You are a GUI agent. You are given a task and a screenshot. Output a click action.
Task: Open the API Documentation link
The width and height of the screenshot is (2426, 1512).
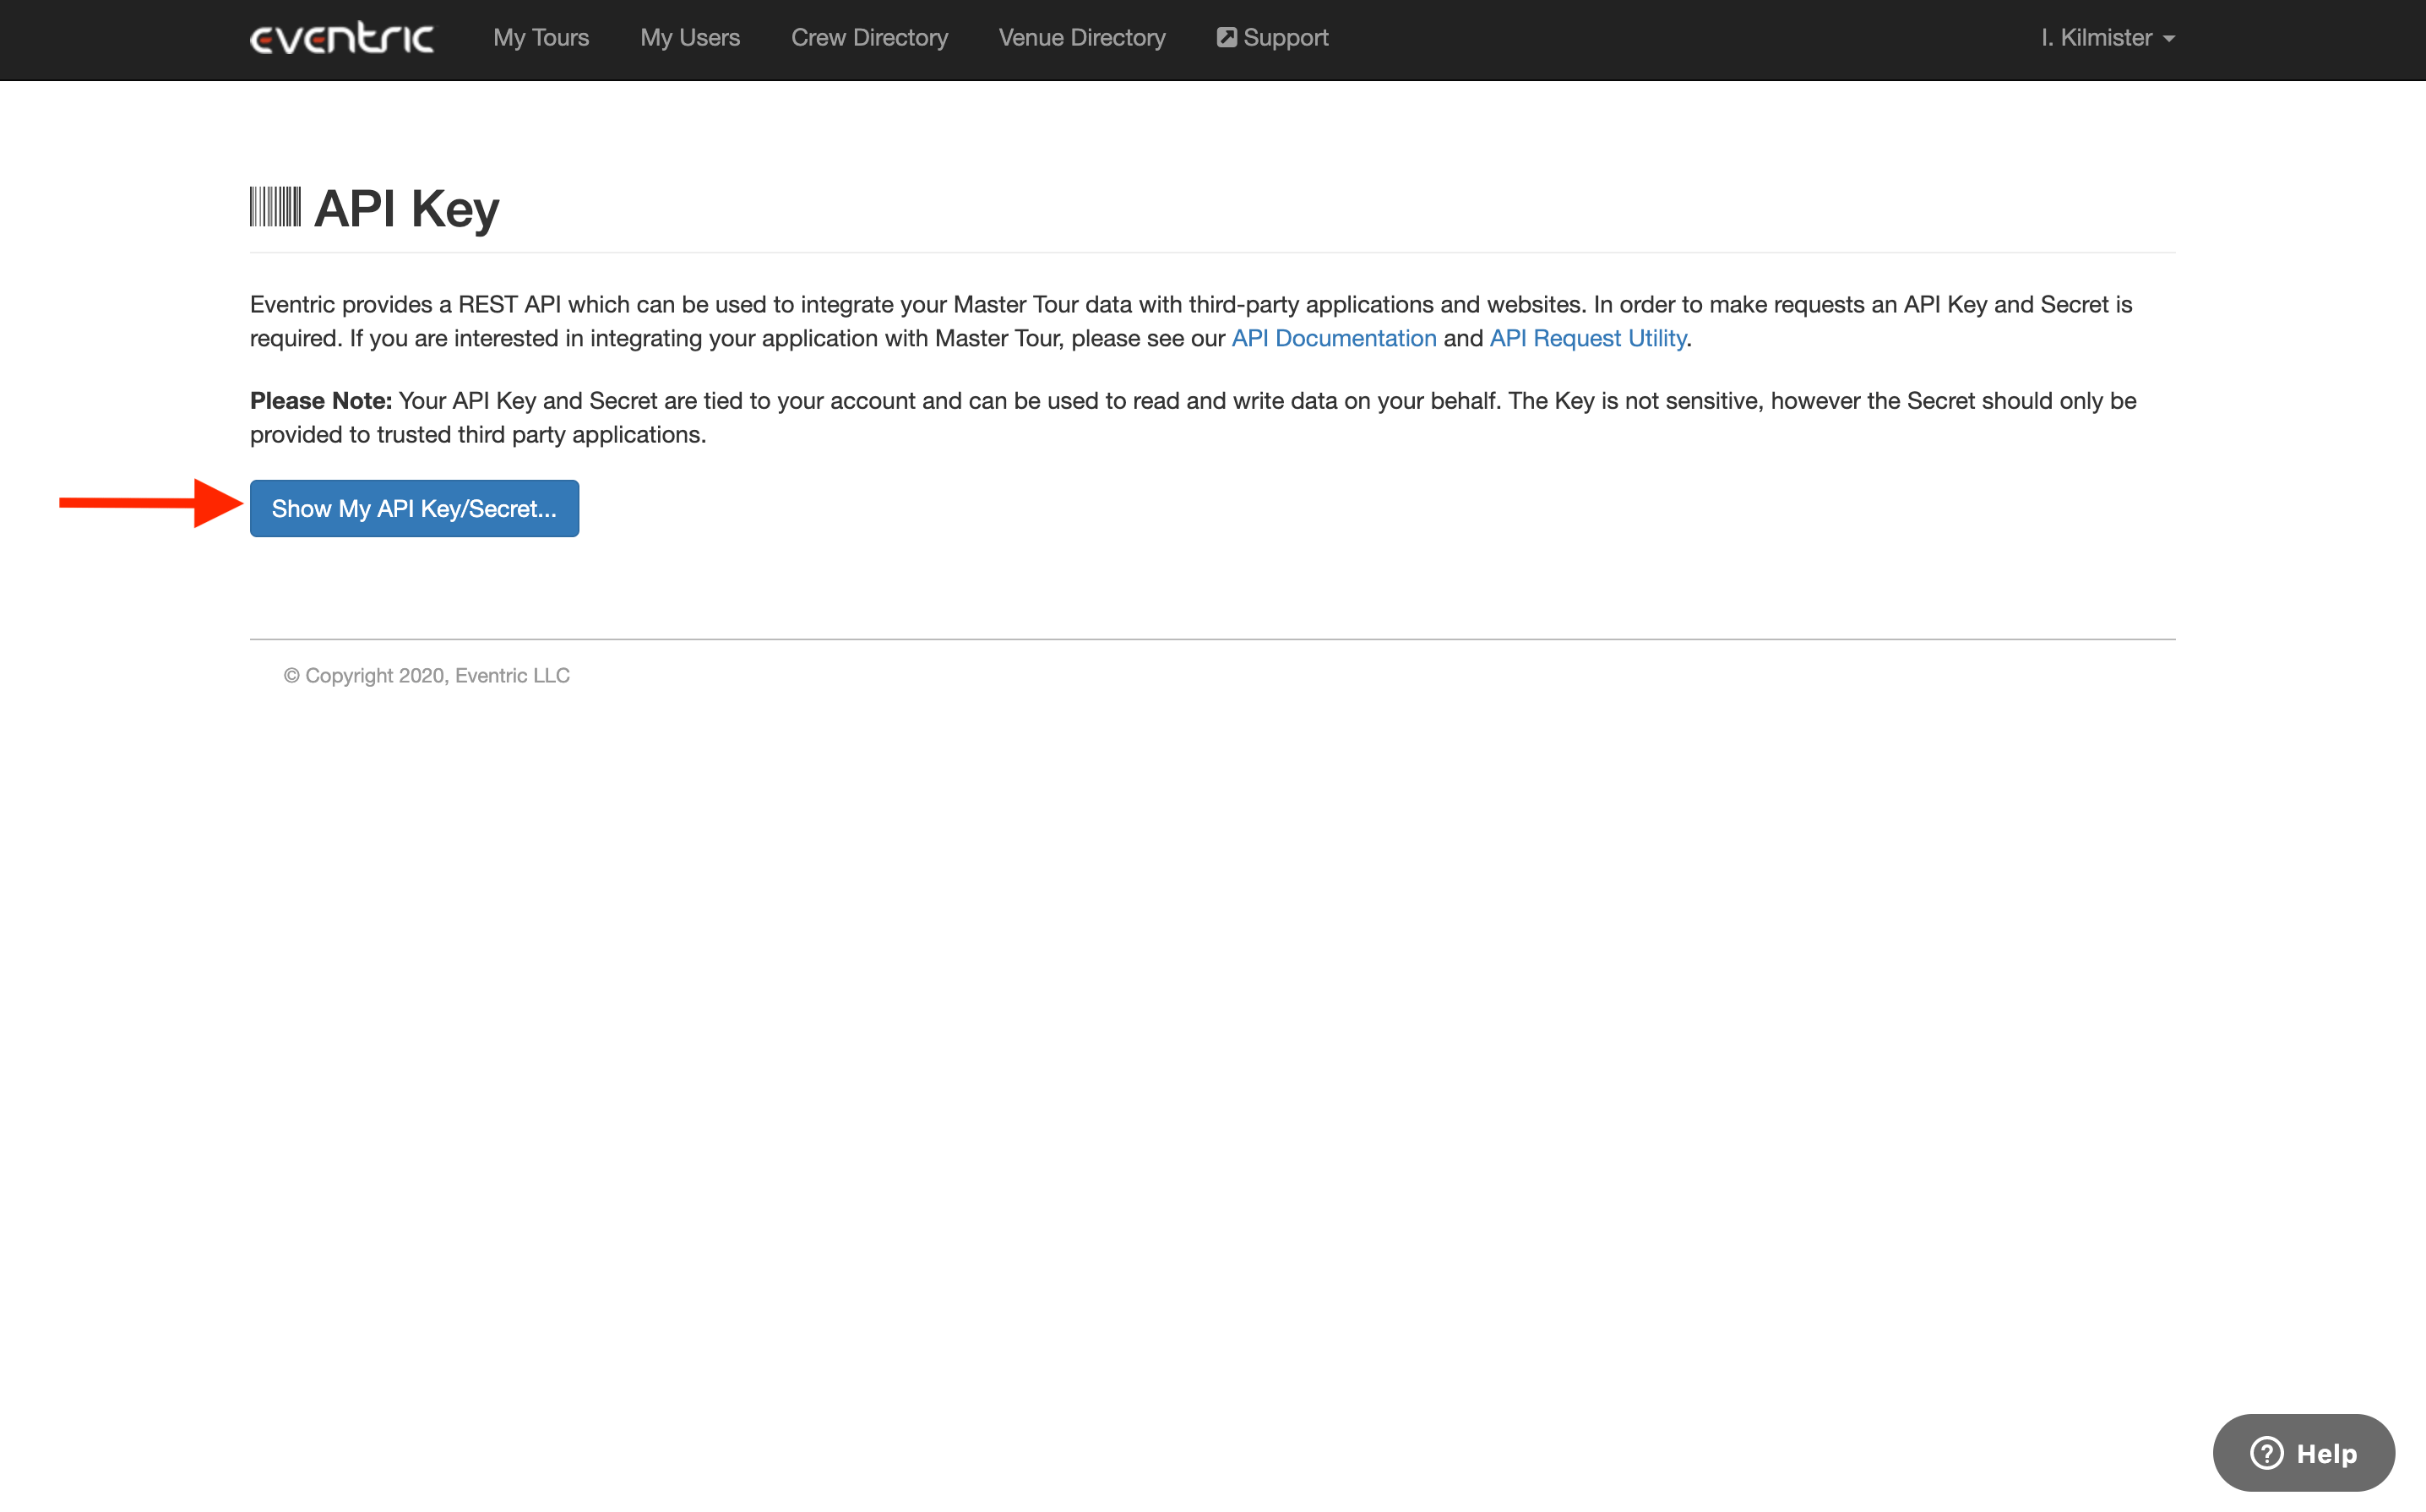[x=1333, y=338]
